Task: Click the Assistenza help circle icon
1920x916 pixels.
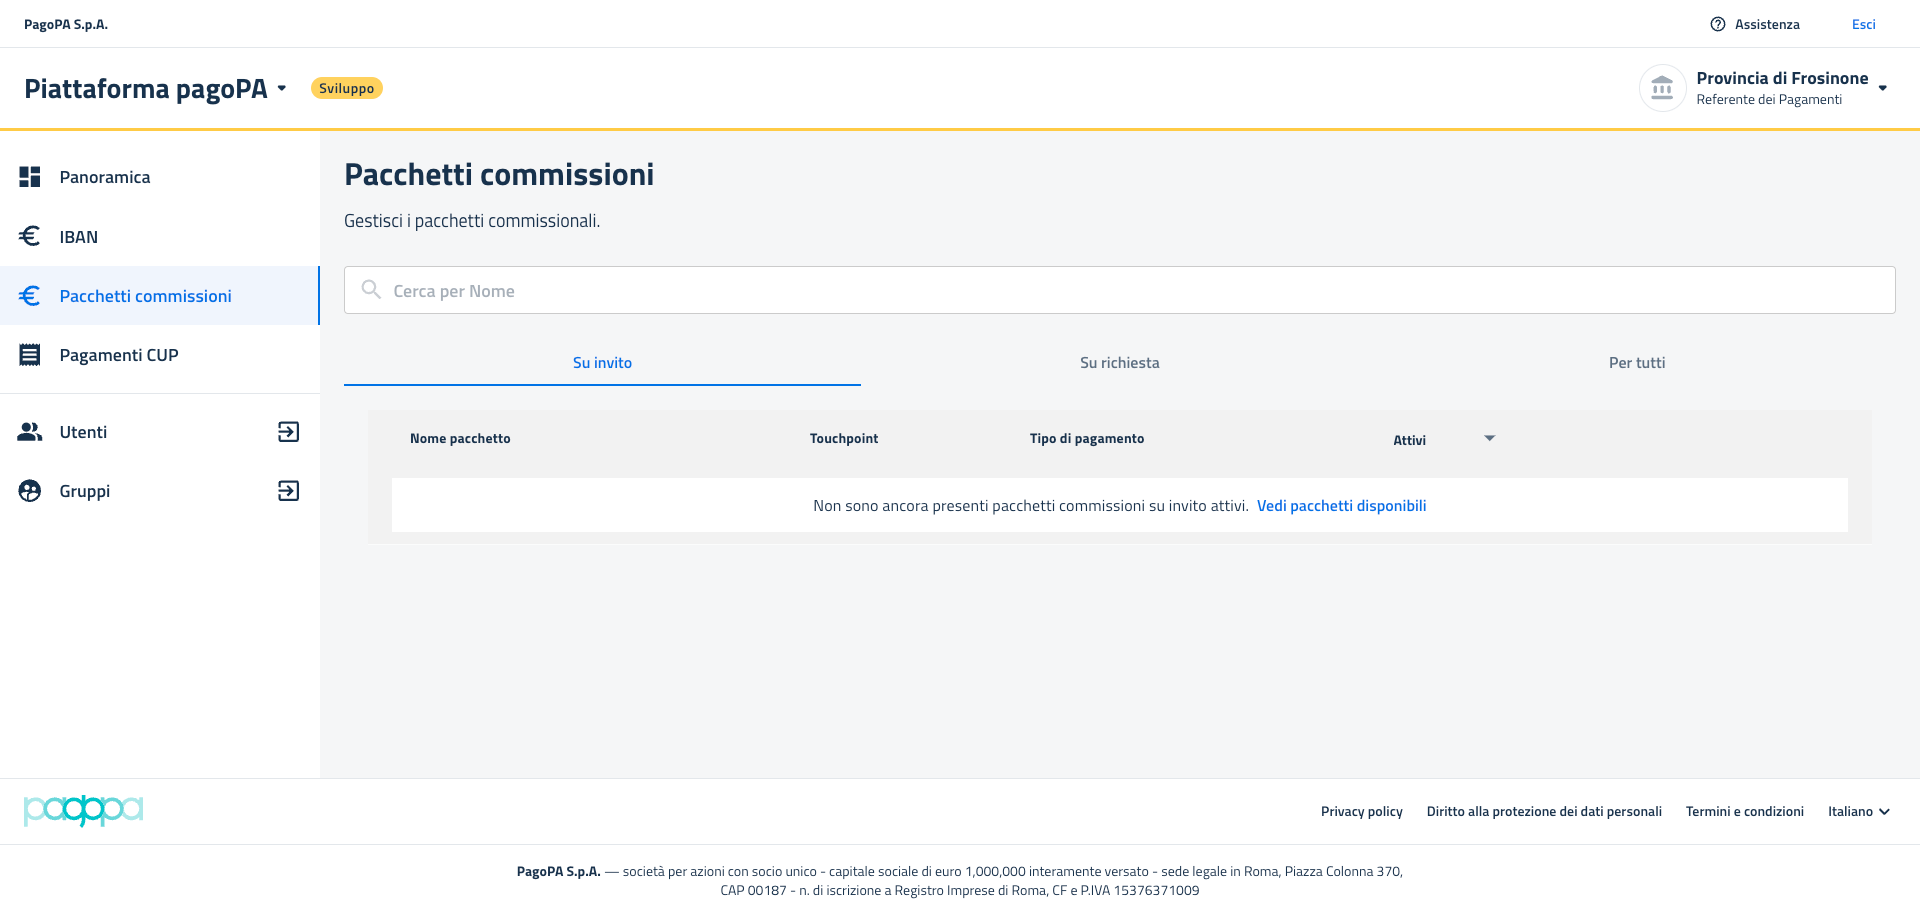Action: click(1718, 24)
